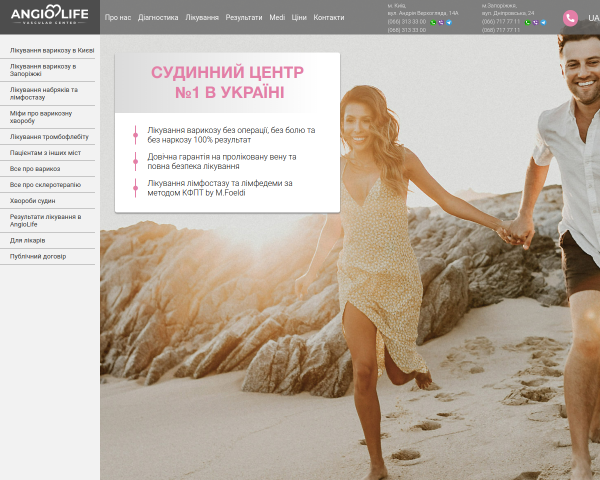Open Viber icon for the Kyiv number
Image resolution: width=600 pixels, height=480 pixels.
[441, 22]
